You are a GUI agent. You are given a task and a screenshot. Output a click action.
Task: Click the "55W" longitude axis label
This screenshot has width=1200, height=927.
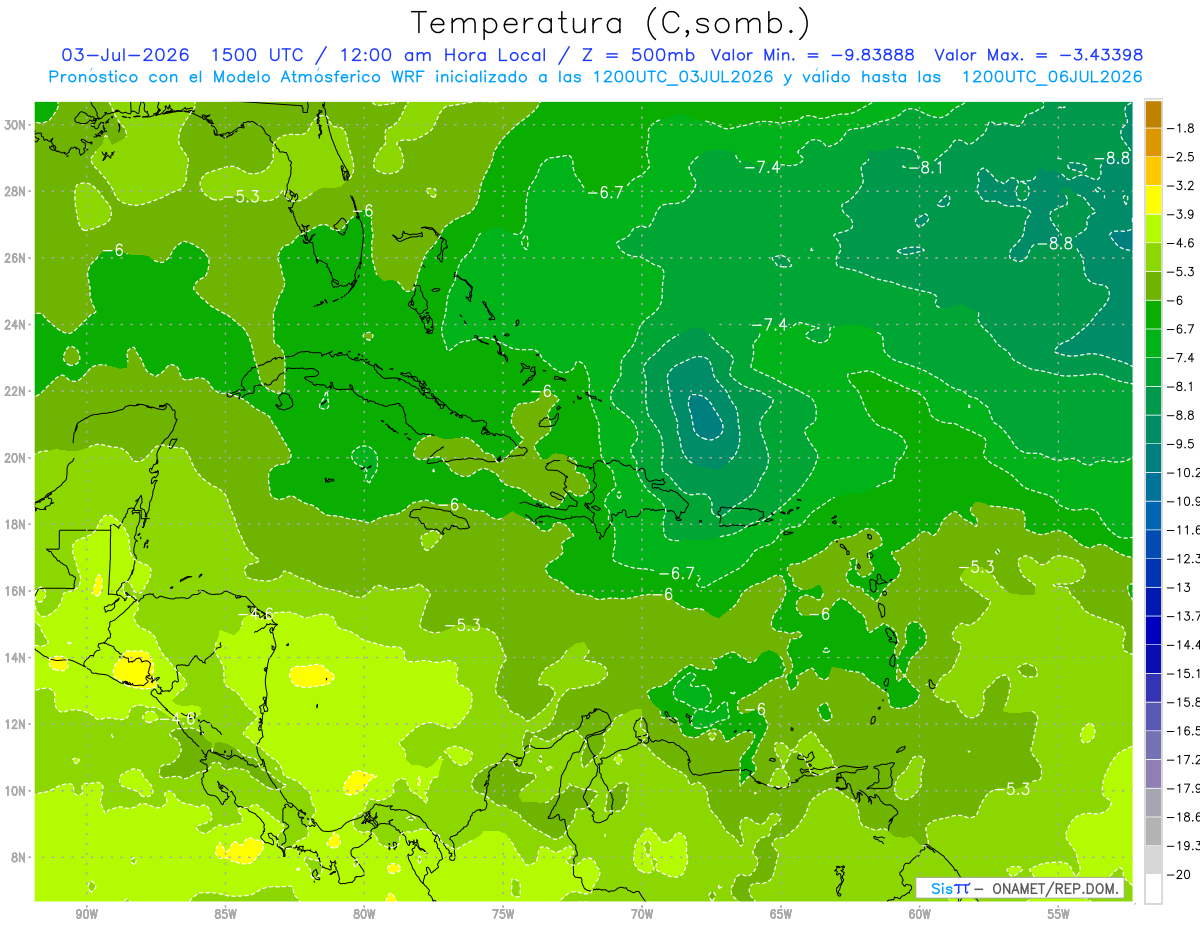coord(1060,914)
